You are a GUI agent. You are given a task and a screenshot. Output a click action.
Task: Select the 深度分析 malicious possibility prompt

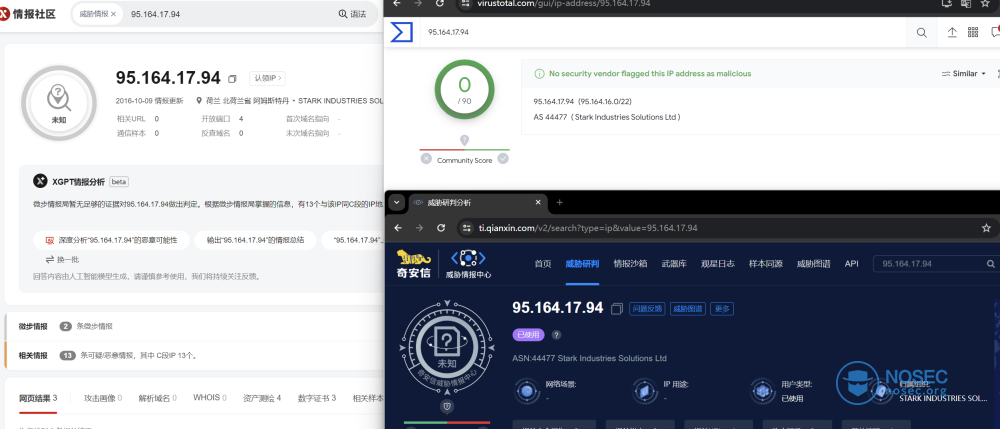coord(112,240)
